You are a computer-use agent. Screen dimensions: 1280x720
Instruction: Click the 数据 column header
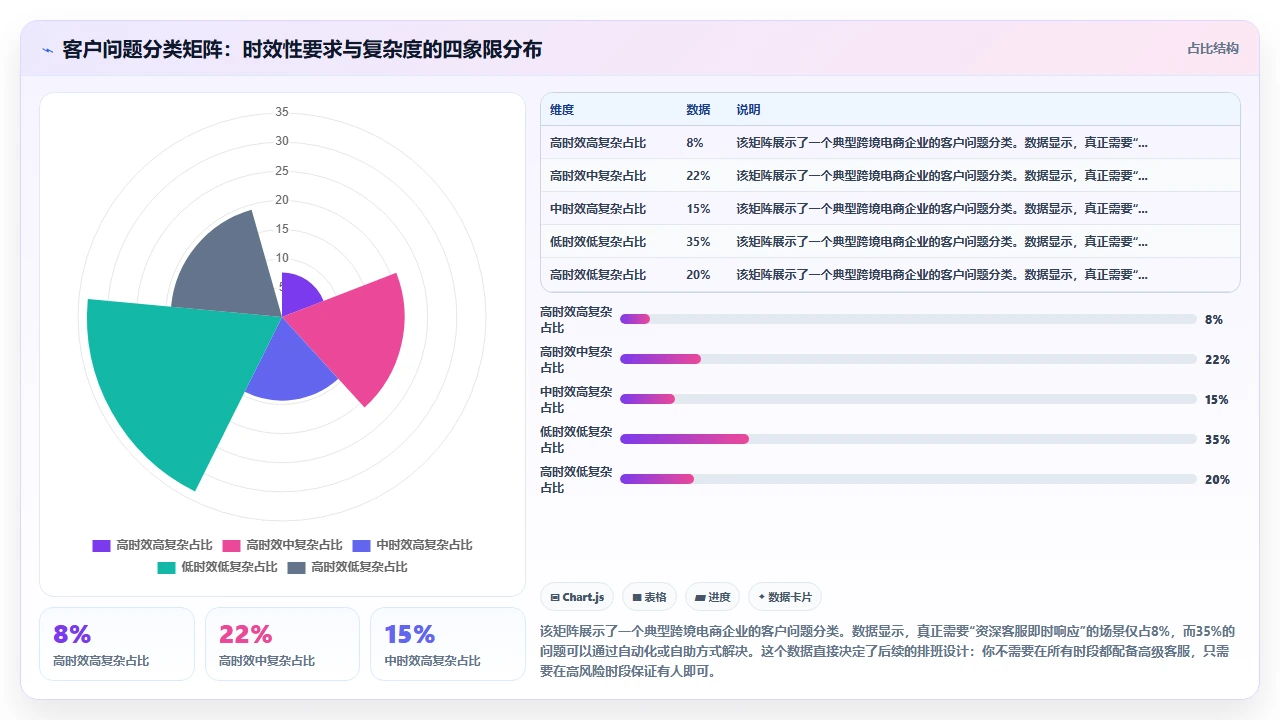point(698,110)
